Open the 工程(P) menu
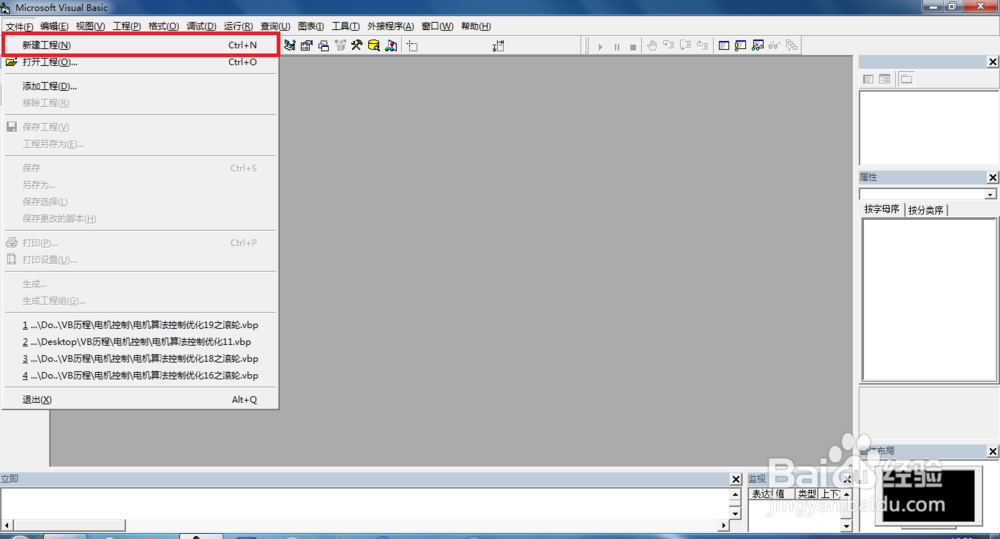The image size is (1000, 539). [126, 26]
